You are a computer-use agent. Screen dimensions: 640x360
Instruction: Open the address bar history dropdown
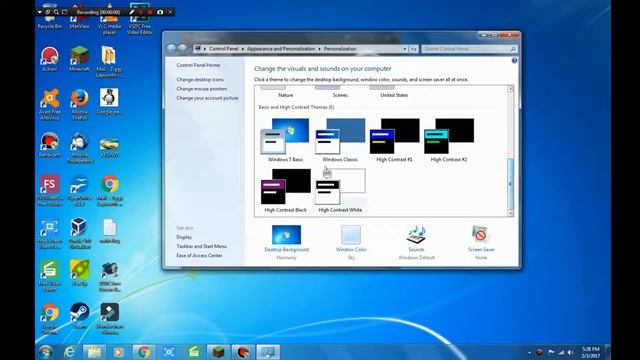(404, 49)
